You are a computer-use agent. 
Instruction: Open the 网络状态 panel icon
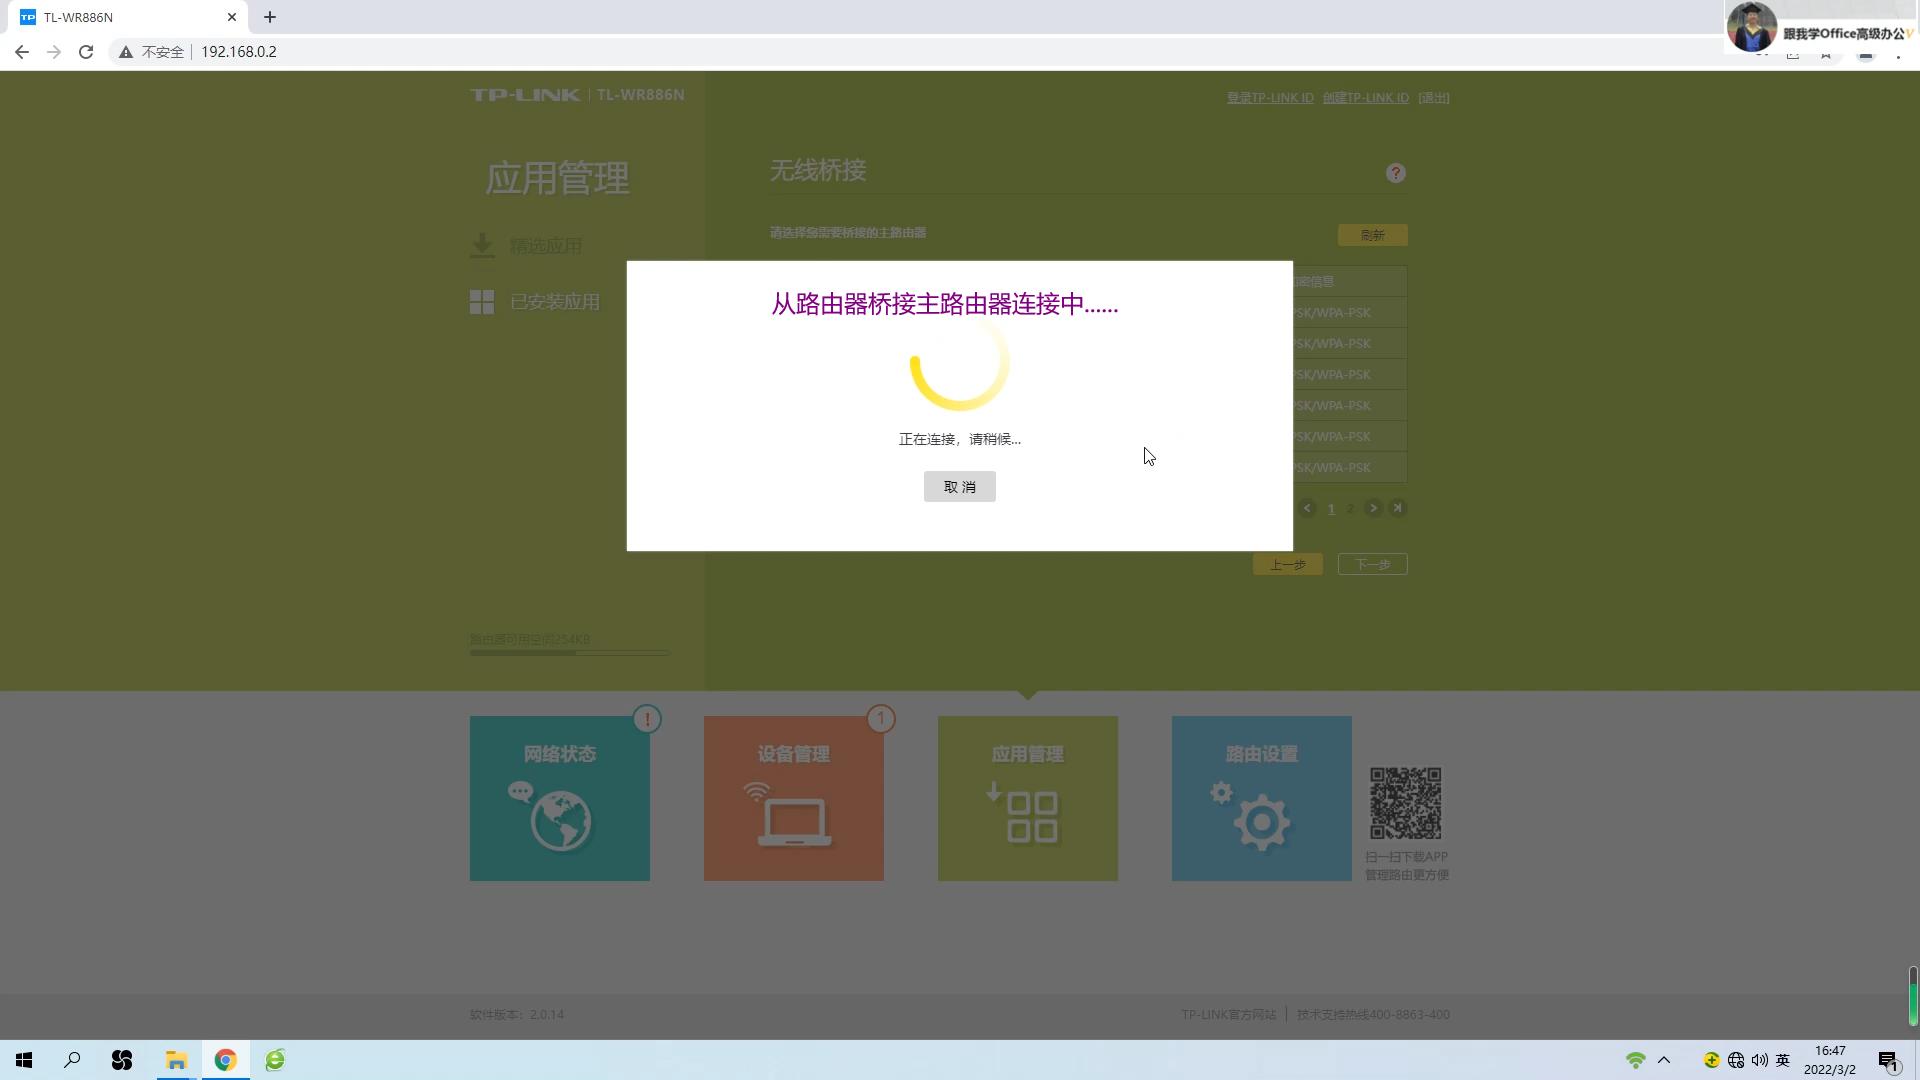coord(559,797)
